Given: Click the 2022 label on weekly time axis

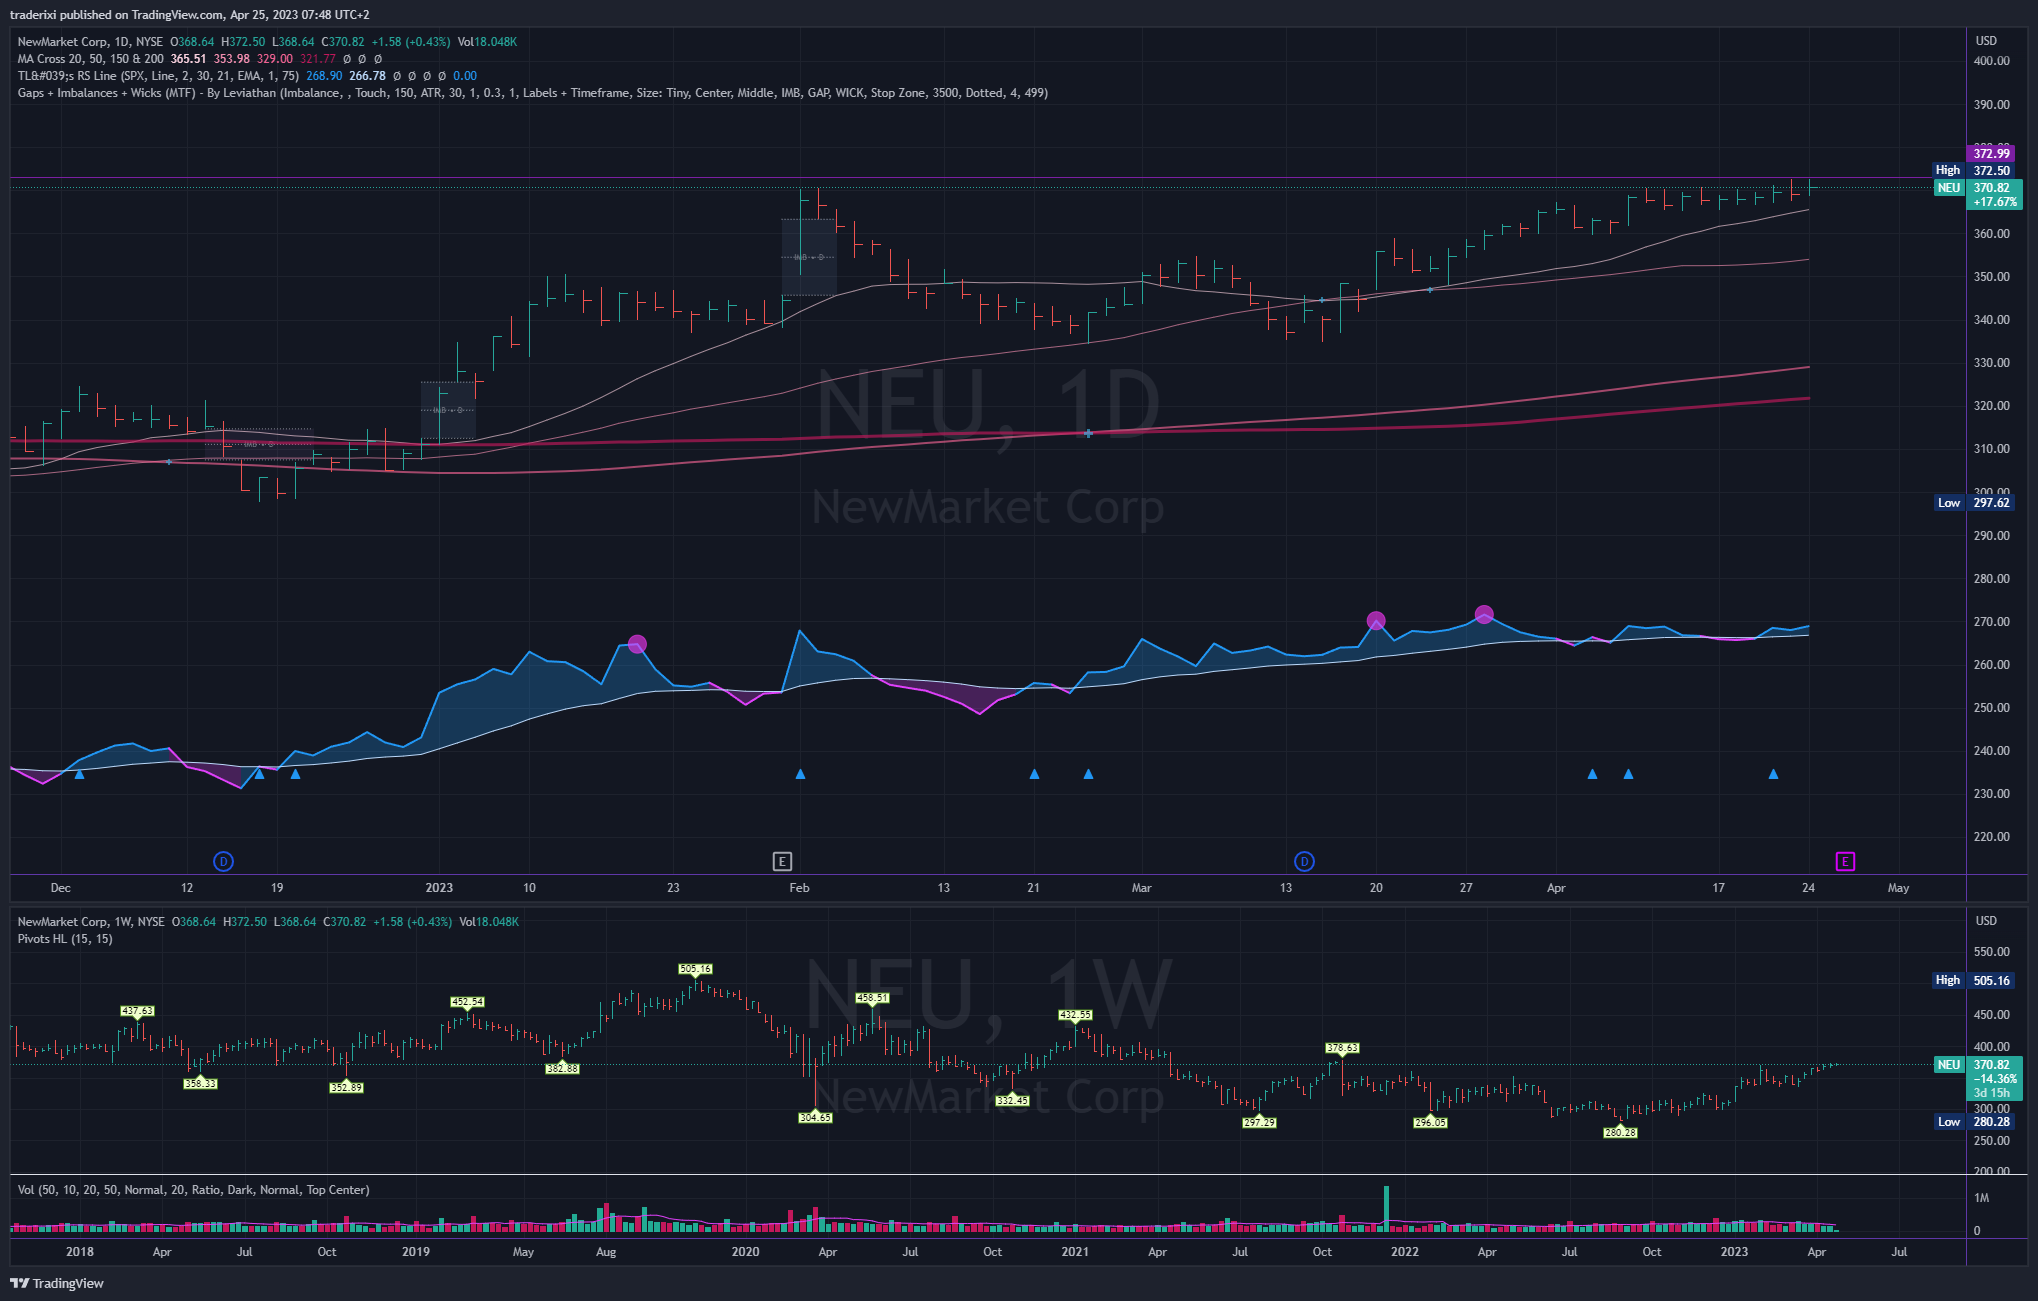Looking at the screenshot, I should (1404, 1252).
